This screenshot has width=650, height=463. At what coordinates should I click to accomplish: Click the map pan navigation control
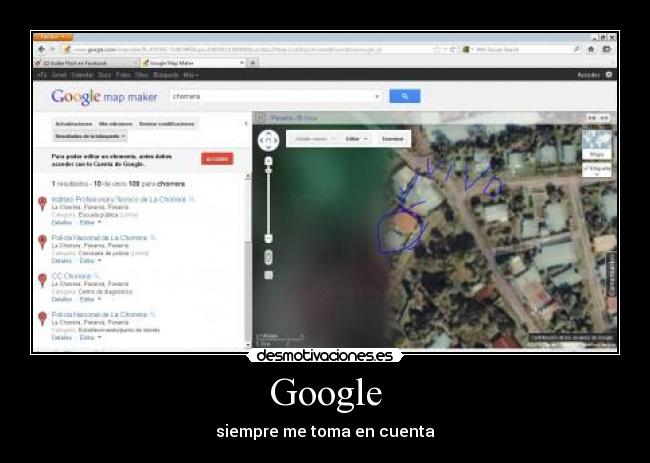pos(268,141)
